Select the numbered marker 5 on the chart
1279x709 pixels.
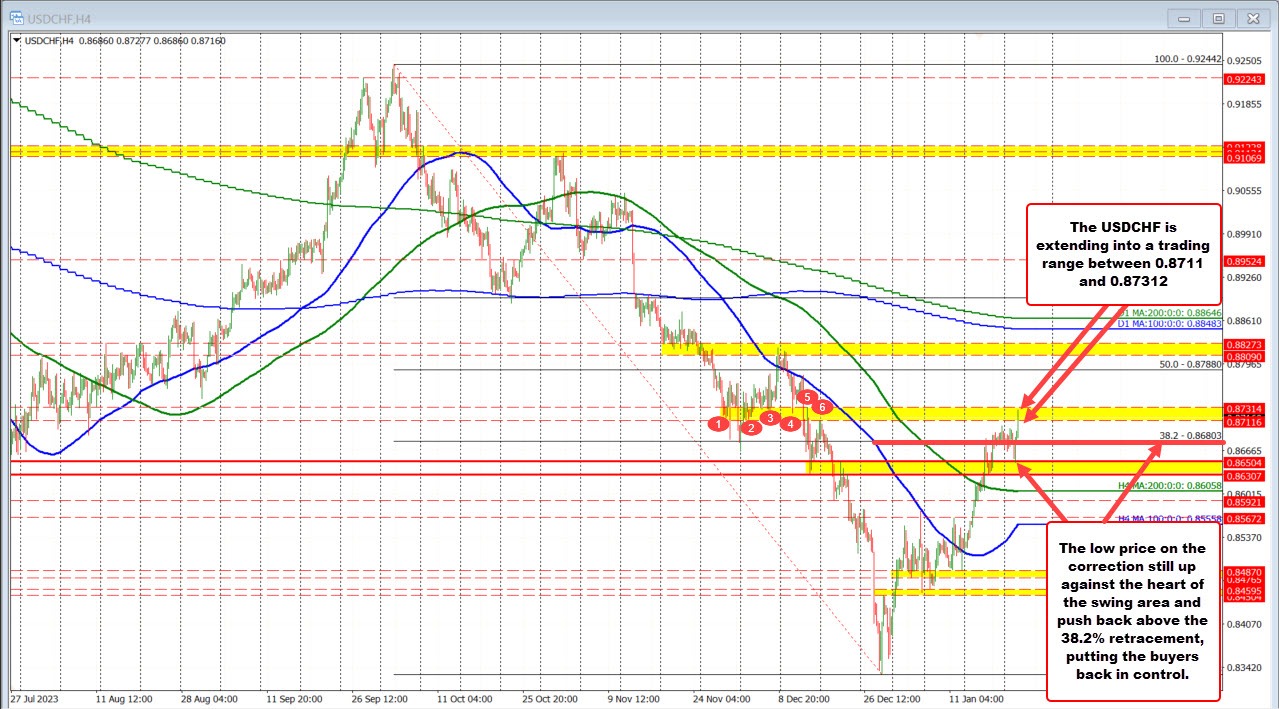click(807, 397)
